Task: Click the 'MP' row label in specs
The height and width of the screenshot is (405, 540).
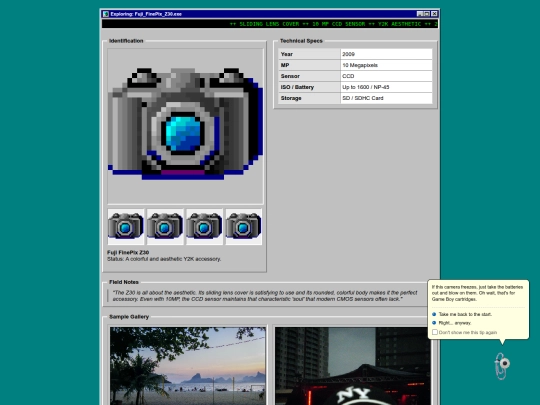Action: pyautogui.click(x=309, y=65)
